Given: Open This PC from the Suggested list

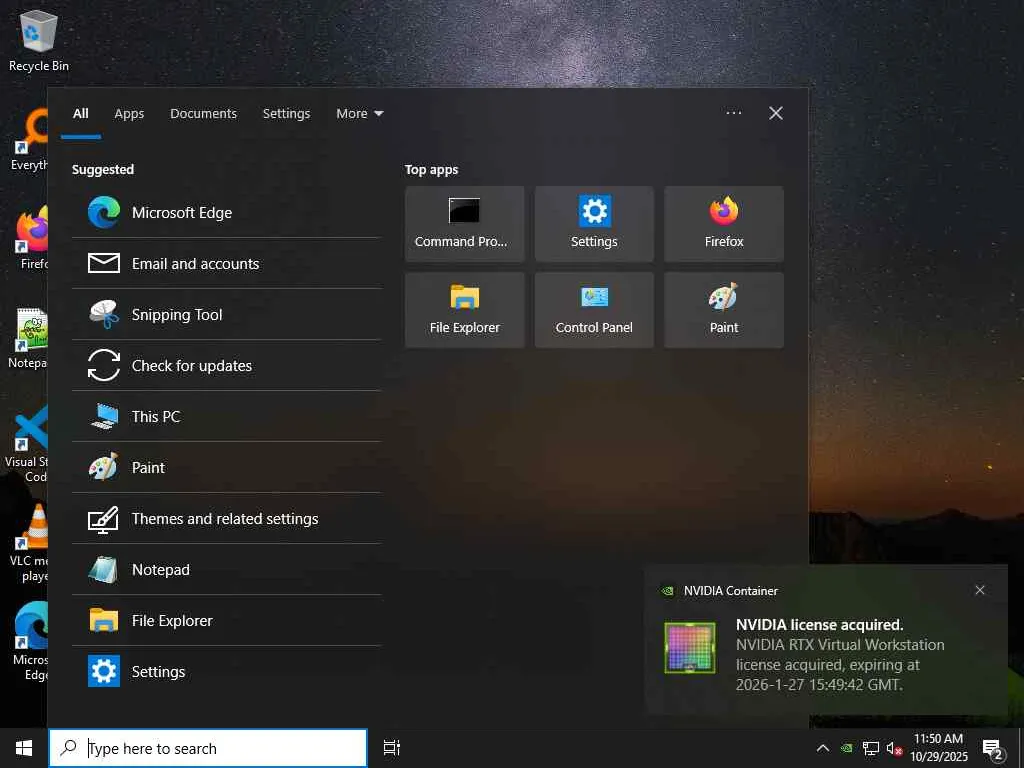Looking at the screenshot, I should click(226, 416).
